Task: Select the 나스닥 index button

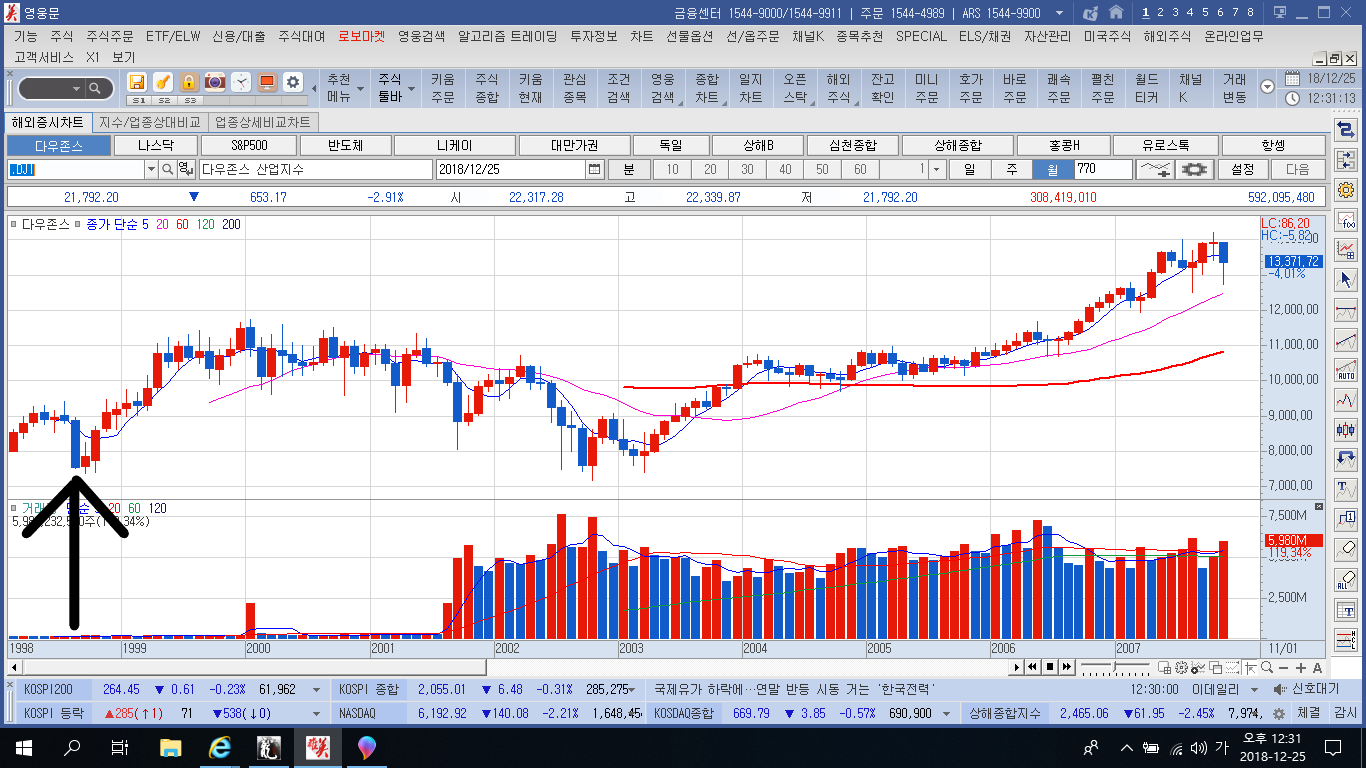Action: click(x=153, y=146)
